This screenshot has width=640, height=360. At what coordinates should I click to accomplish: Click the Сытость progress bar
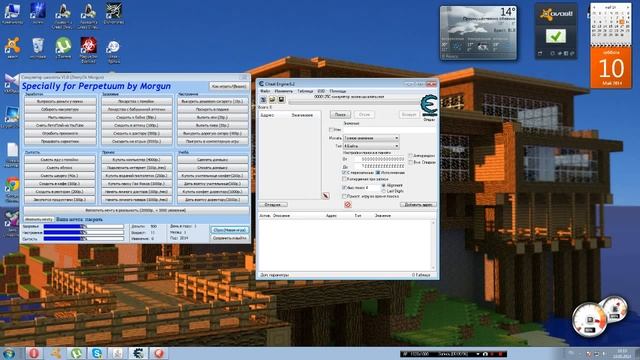pos(84,238)
